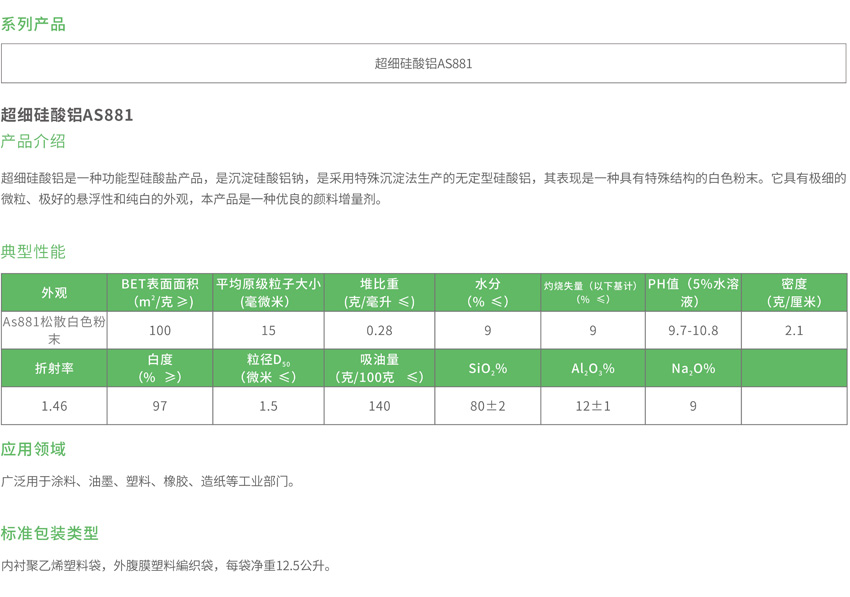
Task: Select the 超细硅酸铝AS881 product tab
Action: click(423, 63)
